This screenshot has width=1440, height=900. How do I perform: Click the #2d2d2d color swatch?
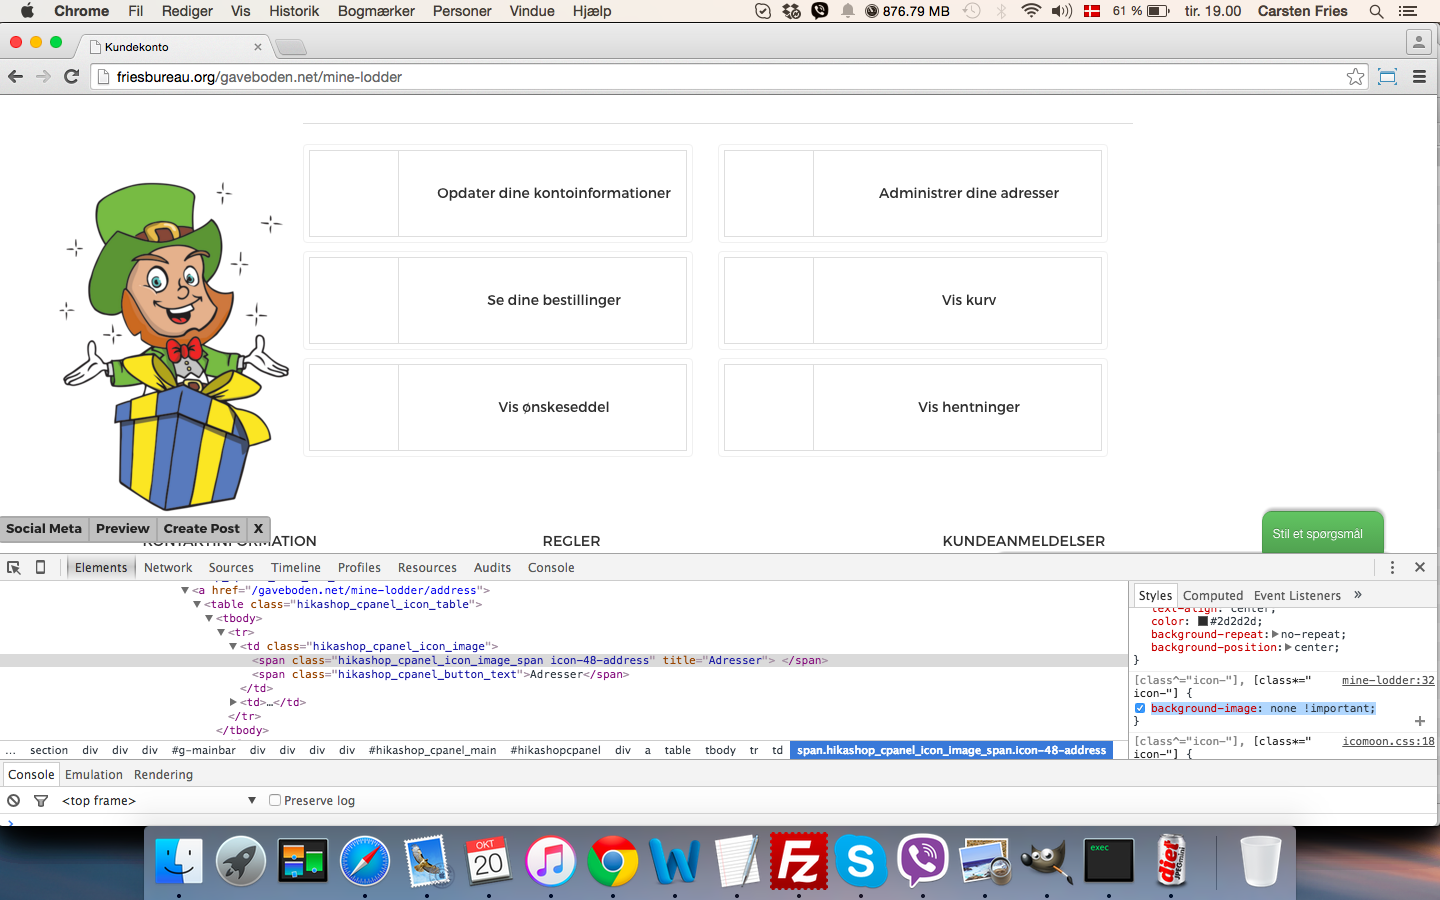coord(1203,621)
